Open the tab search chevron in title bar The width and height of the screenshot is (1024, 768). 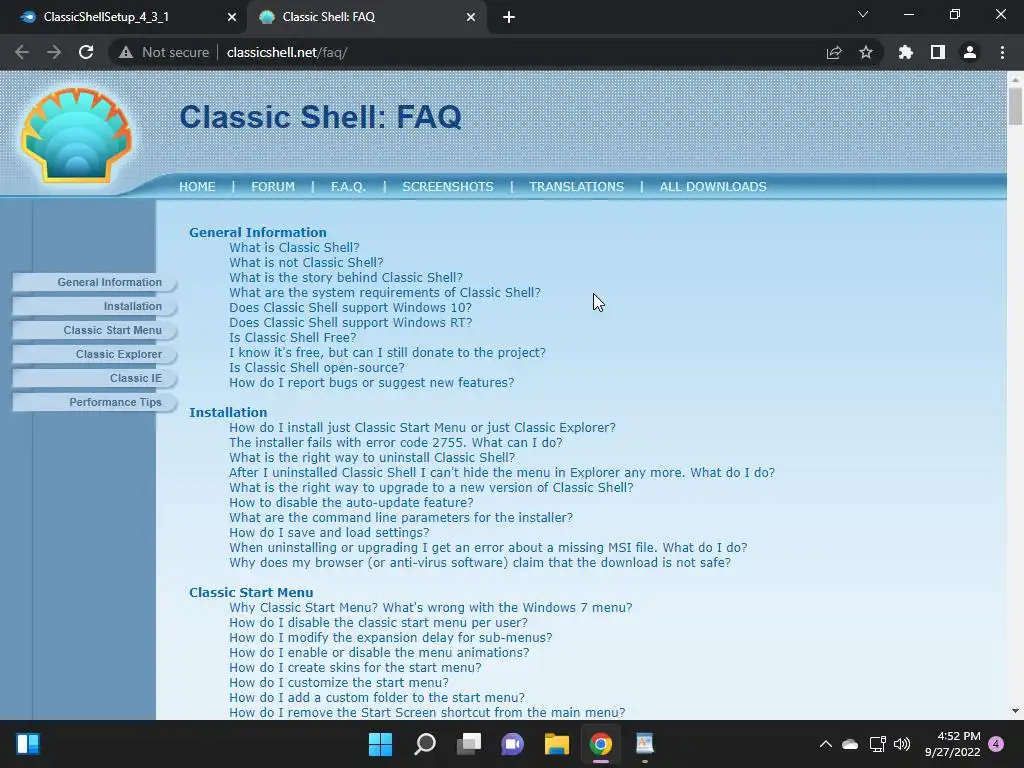[x=863, y=14]
